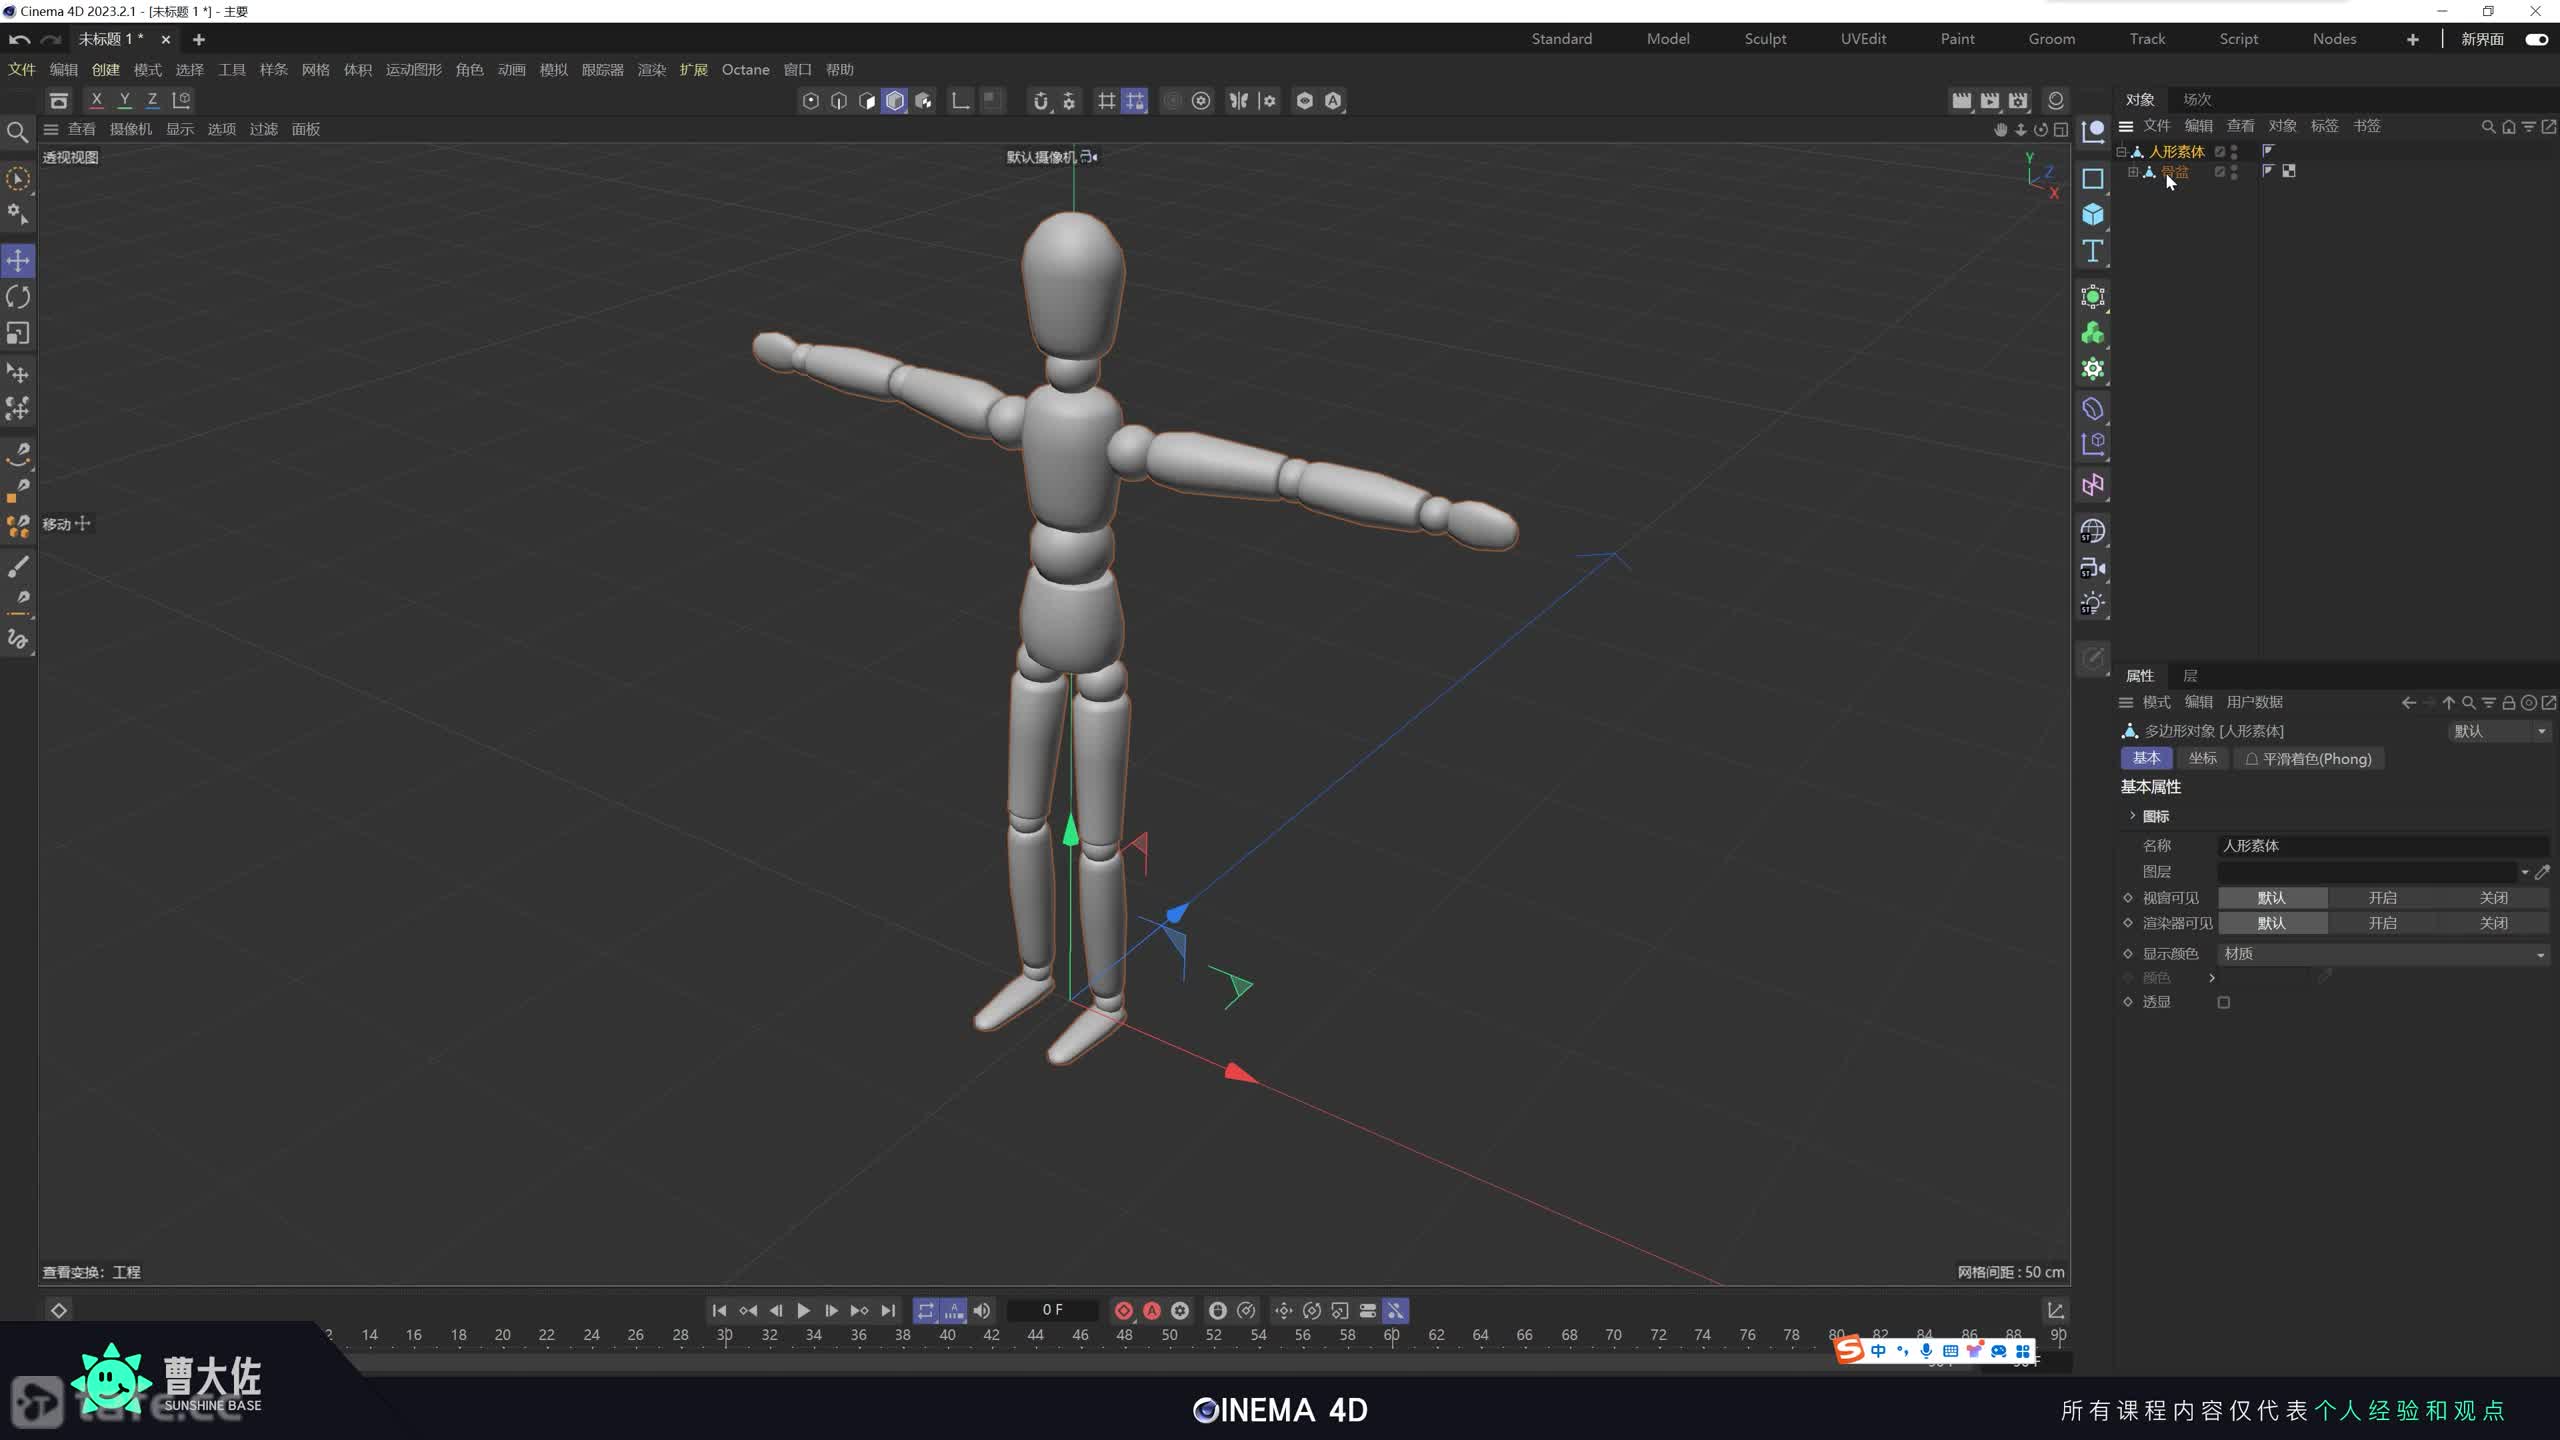Expand the 图标 section
This screenshot has width=2560, height=1440.
coord(2132,816)
